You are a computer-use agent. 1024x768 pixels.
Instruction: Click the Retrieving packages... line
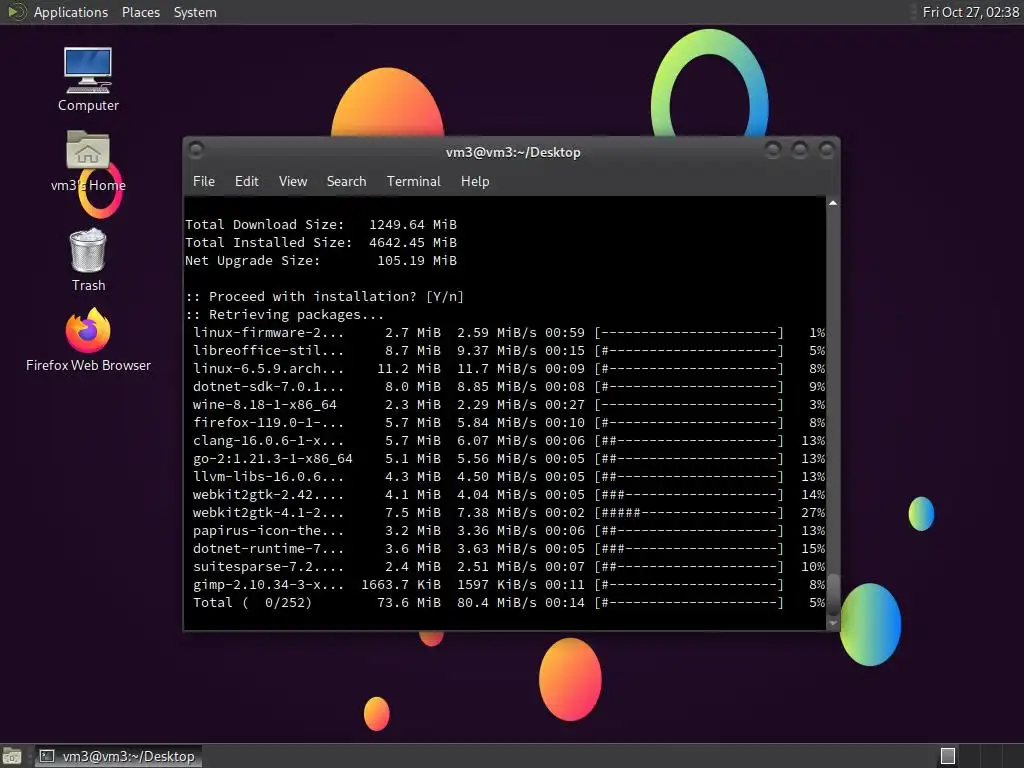click(285, 315)
